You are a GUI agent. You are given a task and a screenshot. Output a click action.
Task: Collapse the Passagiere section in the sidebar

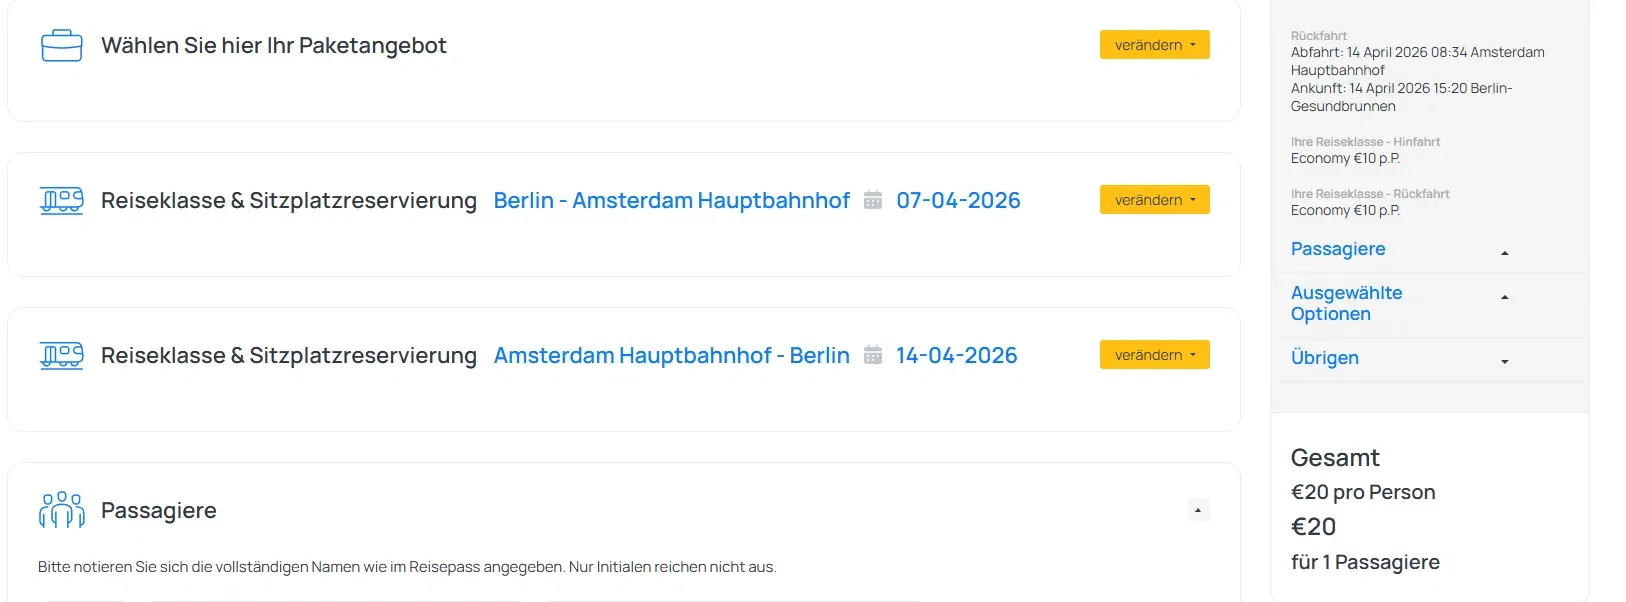coord(1504,252)
